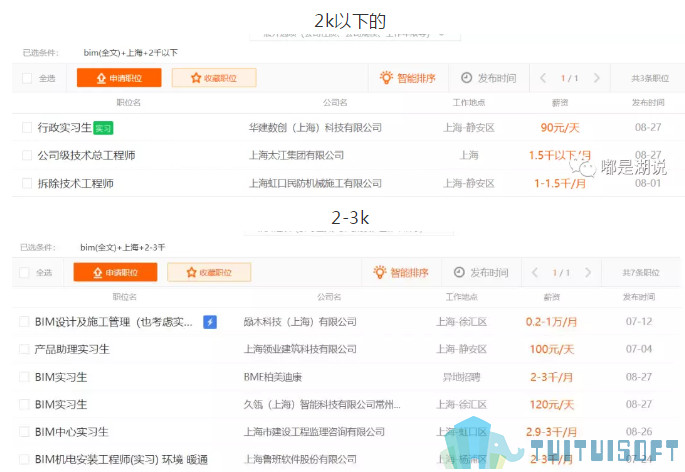Open company BME柏美迪康
The image size is (685, 472).
pos(273,377)
